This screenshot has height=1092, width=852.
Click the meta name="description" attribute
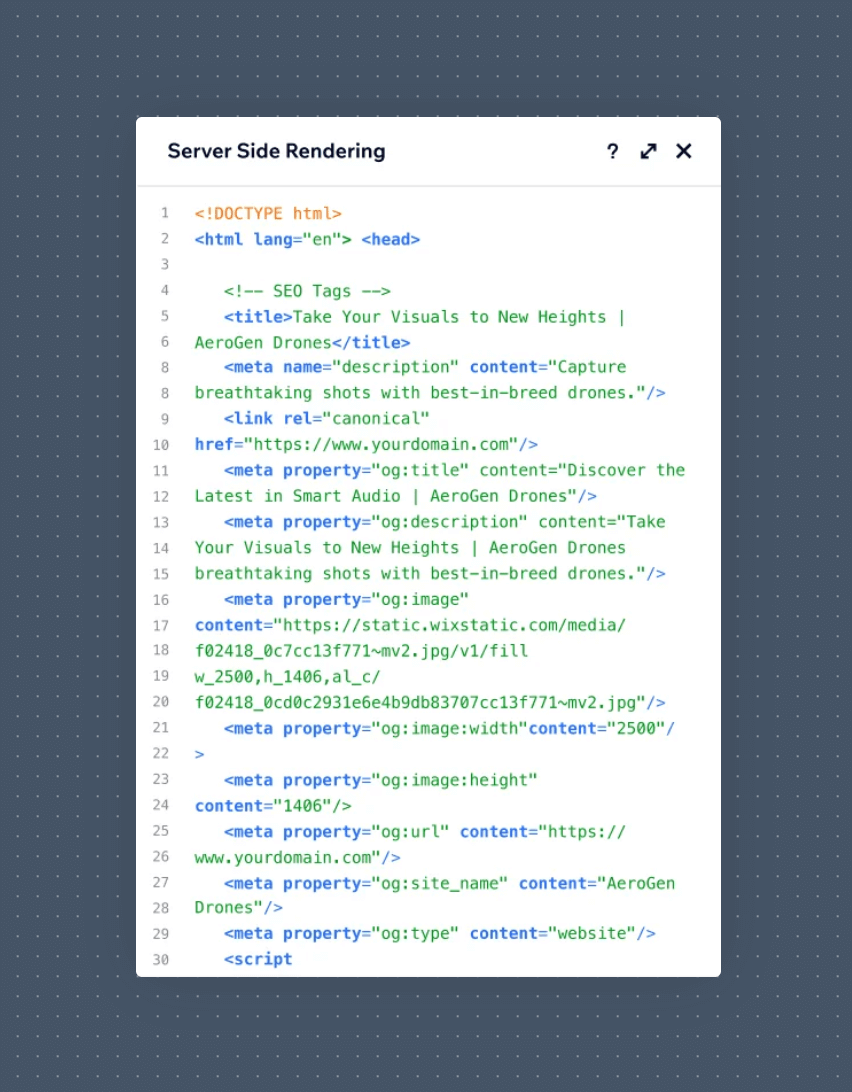[370, 367]
